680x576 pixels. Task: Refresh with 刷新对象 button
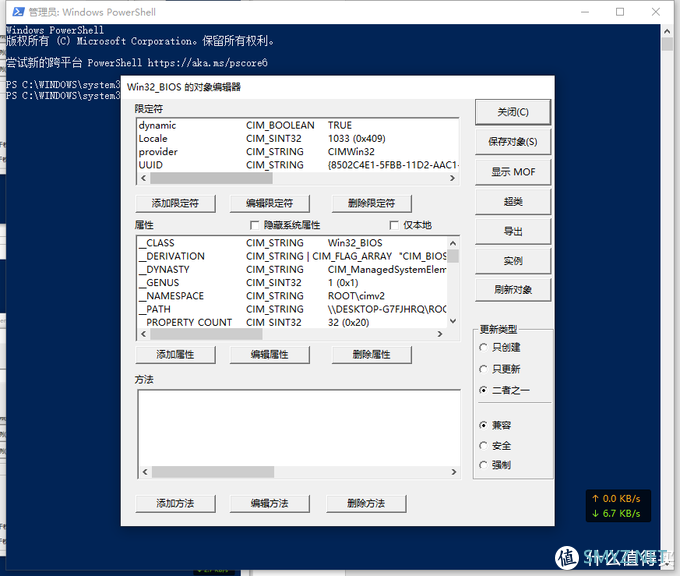tap(513, 290)
